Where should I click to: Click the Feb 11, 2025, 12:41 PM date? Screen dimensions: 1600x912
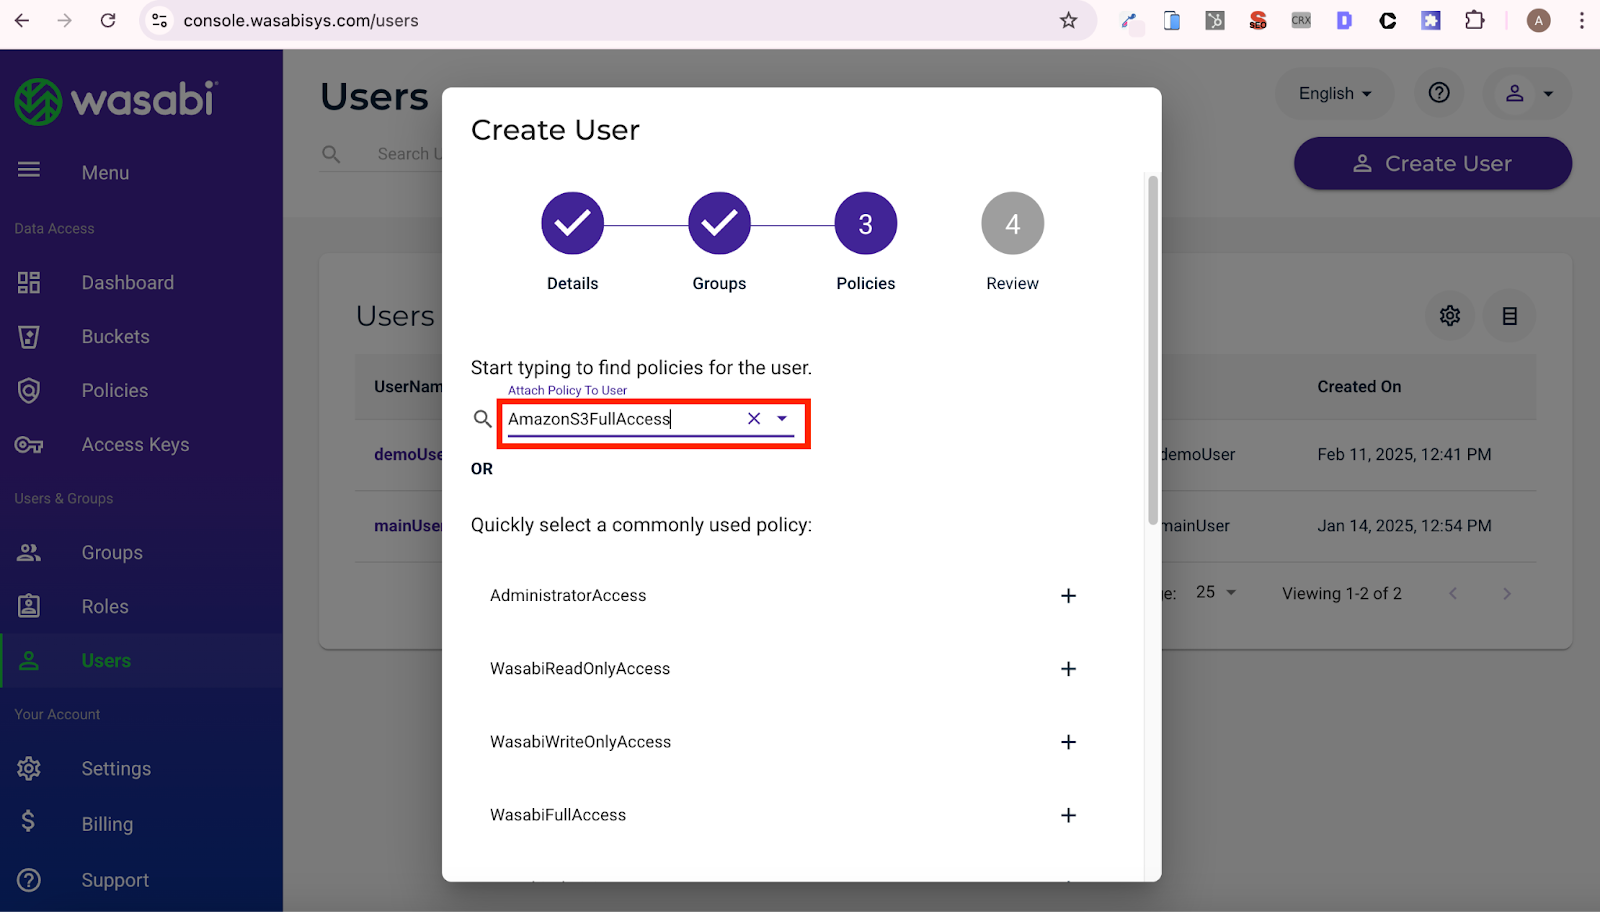tap(1404, 455)
